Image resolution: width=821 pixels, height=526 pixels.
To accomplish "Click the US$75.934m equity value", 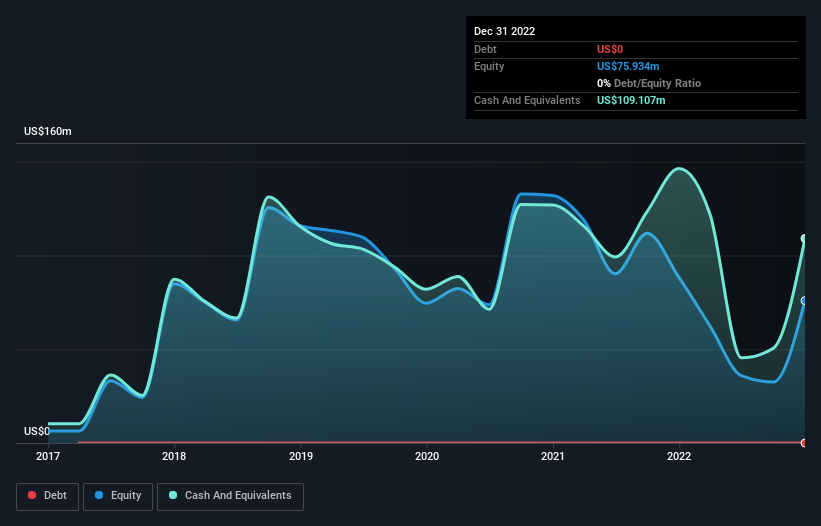I will click(x=628, y=66).
